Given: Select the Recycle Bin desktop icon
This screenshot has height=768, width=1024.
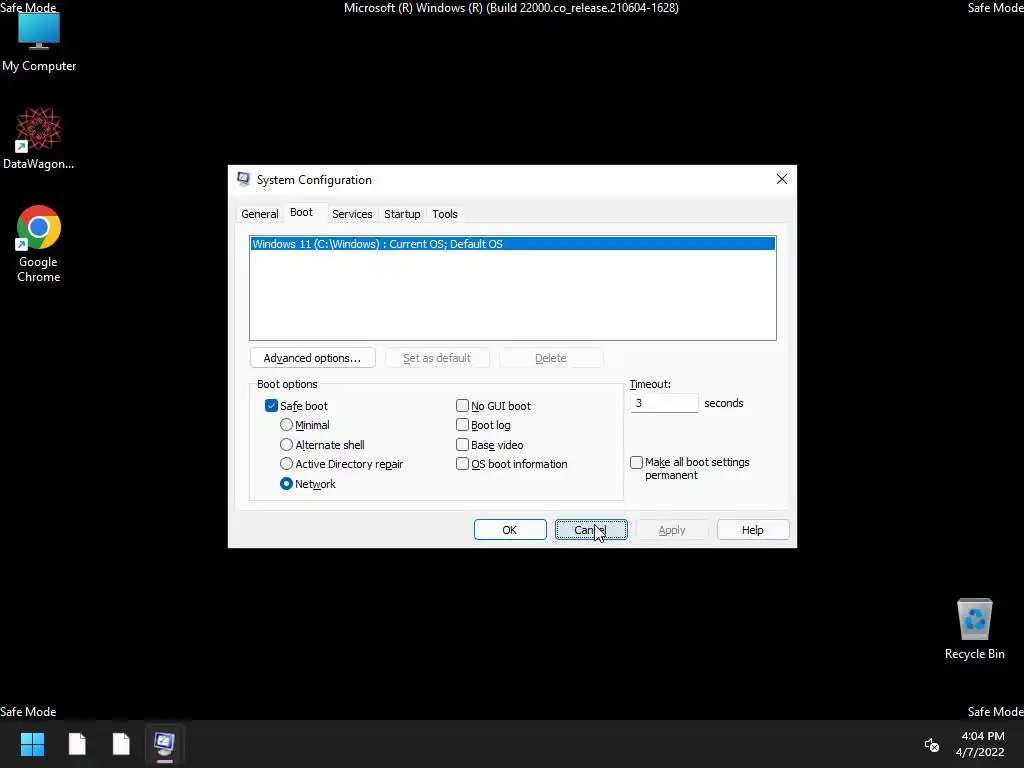Looking at the screenshot, I should click(974, 629).
